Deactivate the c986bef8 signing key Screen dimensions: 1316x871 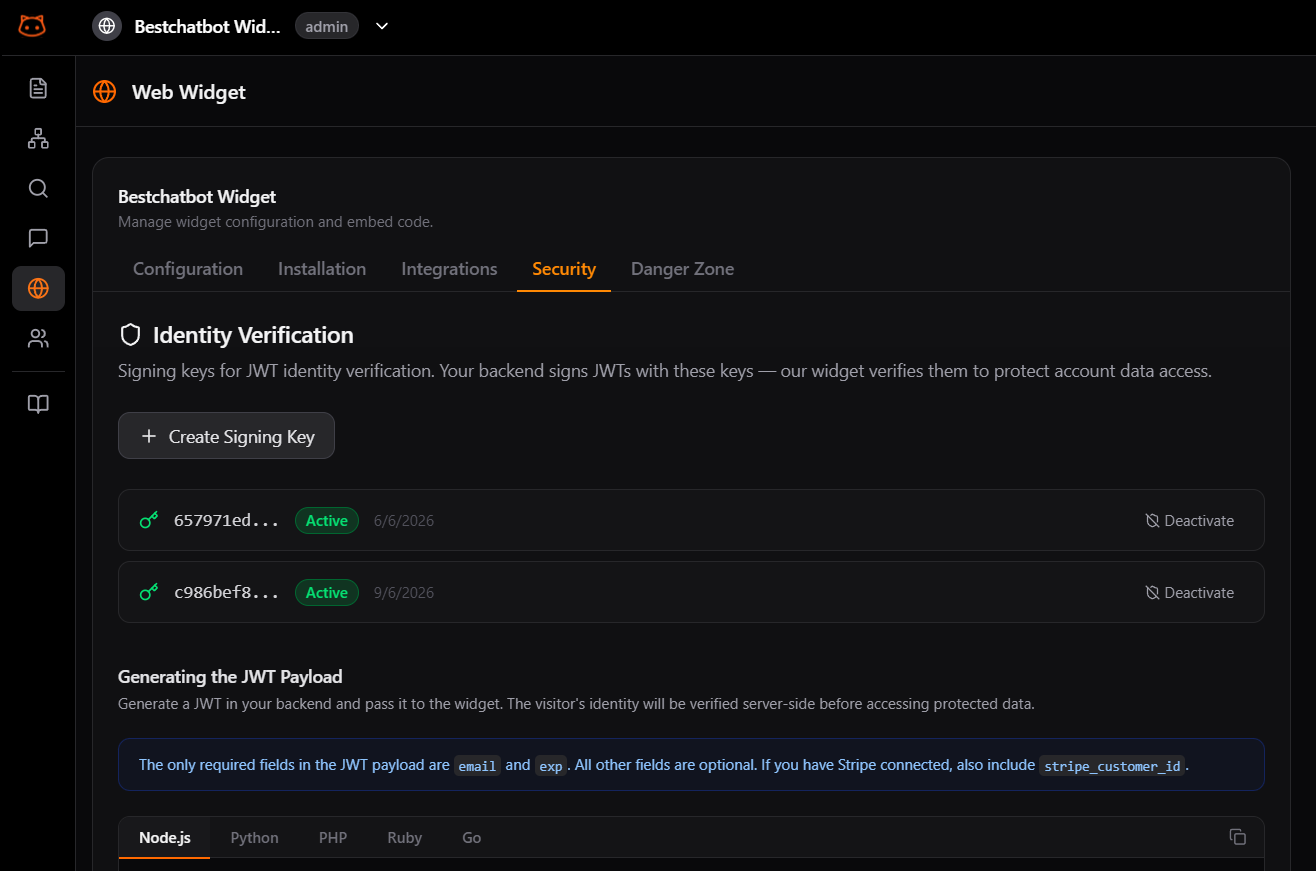tap(1189, 592)
